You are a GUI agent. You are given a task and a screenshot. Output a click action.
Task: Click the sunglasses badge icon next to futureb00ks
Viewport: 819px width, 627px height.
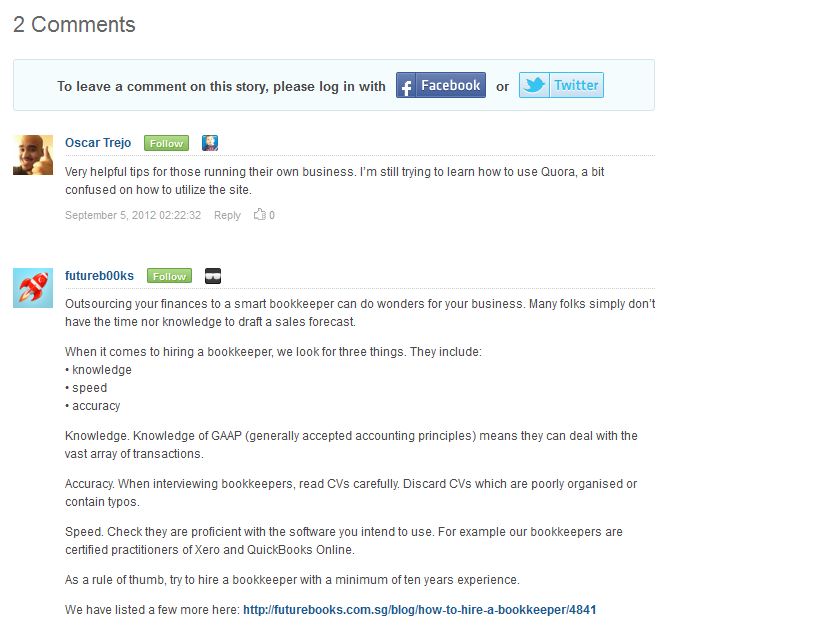pyautogui.click(x=213, y=276)
